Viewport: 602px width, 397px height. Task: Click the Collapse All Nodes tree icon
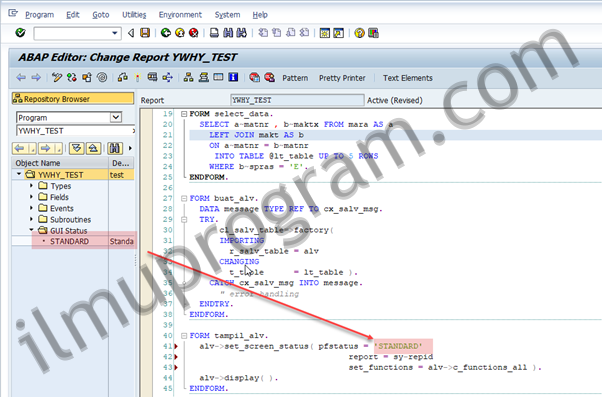tap(93, 148)
